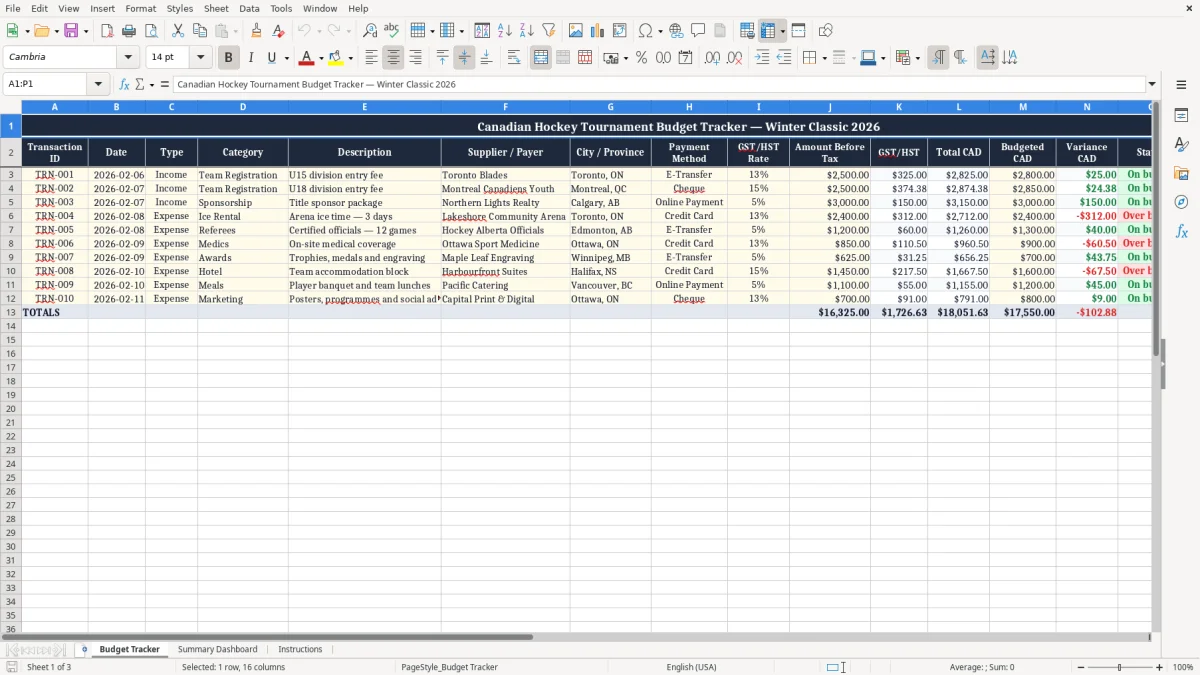Image resolution: width=1200 pixels, height=675 pixels.
Task: Export directly as PDF
Action: coord(107,31)
